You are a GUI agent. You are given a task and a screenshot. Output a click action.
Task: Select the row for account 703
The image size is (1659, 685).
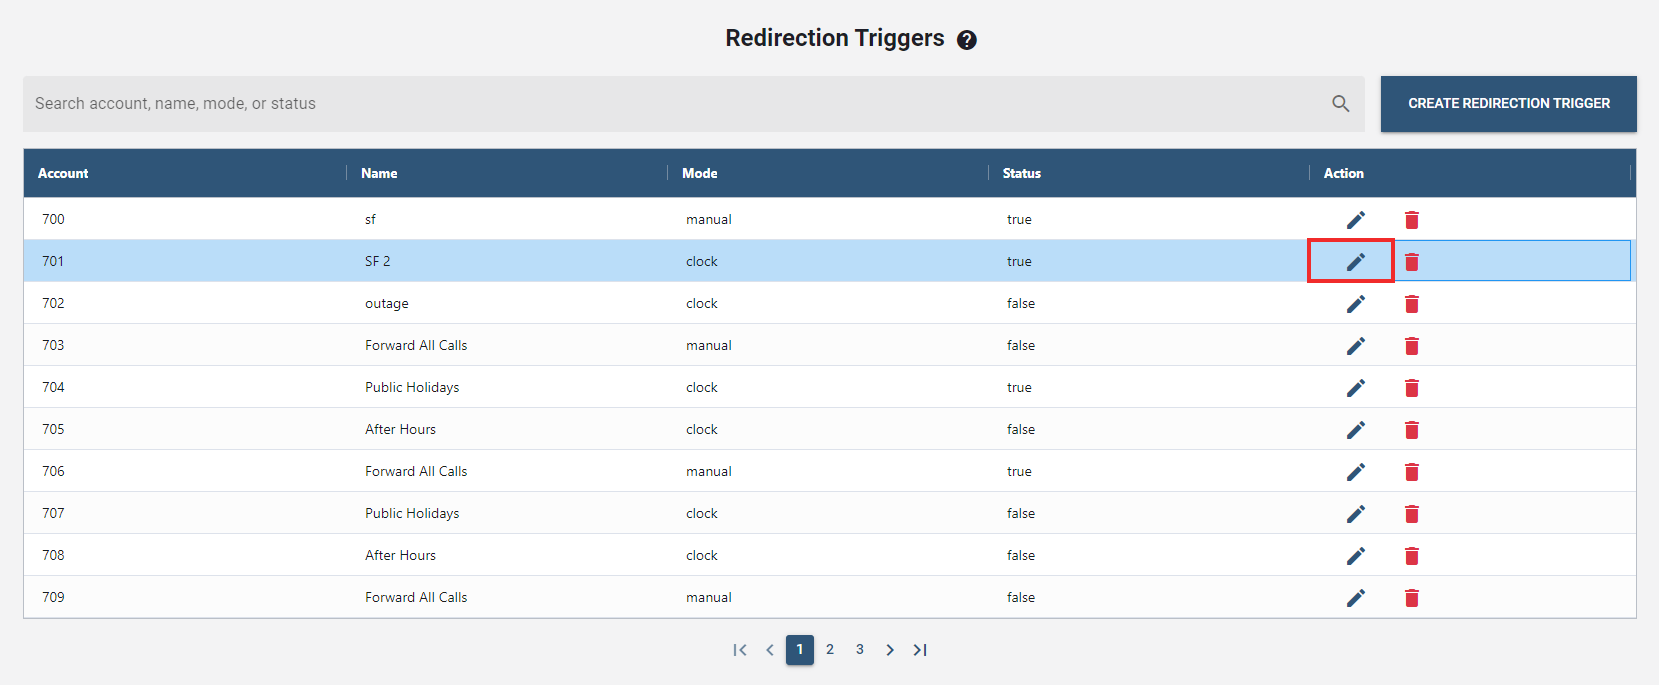200,346
